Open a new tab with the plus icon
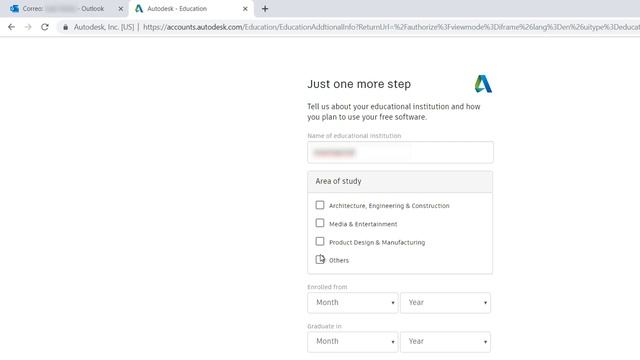The image size is (640, 360). click(x=265, y=9)
